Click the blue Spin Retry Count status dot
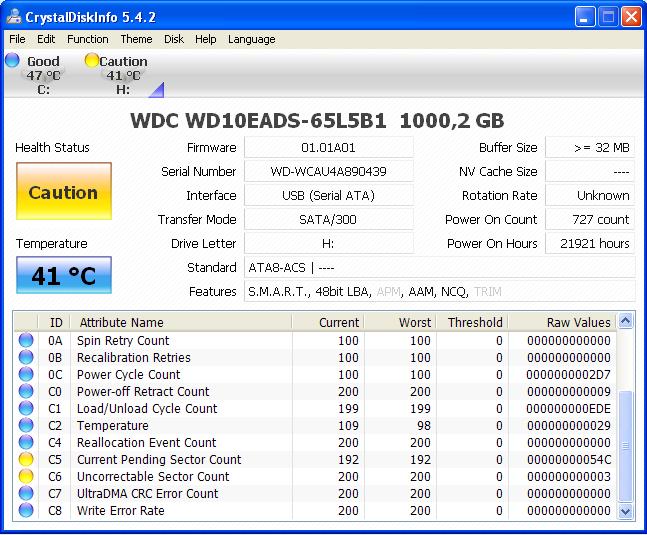The height and width of the screenshot is (535, 647). pyautogui.click(x=26, y=341)
